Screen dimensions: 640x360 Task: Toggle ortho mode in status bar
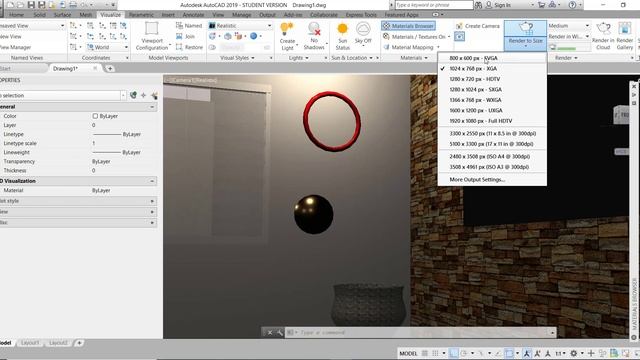click(x=453, y=353)
